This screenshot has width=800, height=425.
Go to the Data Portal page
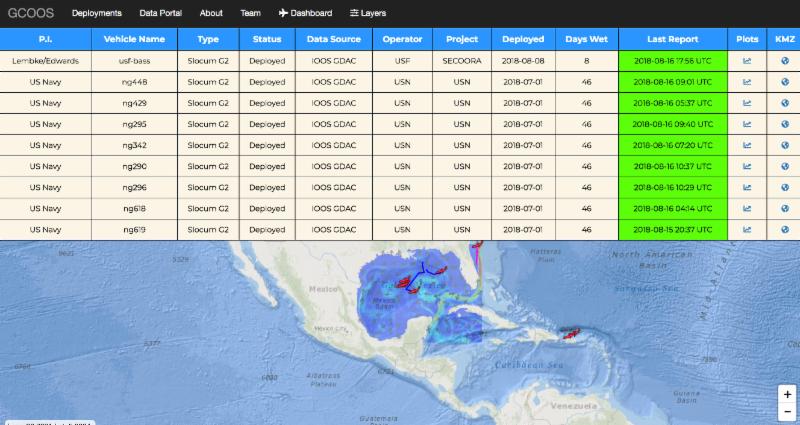point(160,13)
